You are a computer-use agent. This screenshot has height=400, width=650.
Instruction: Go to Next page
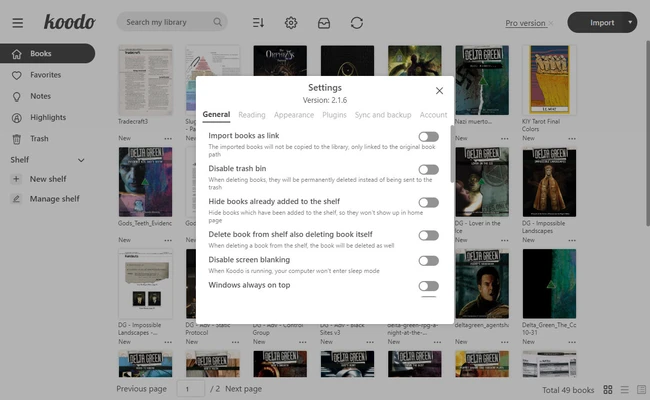click(x=243, y=389)
